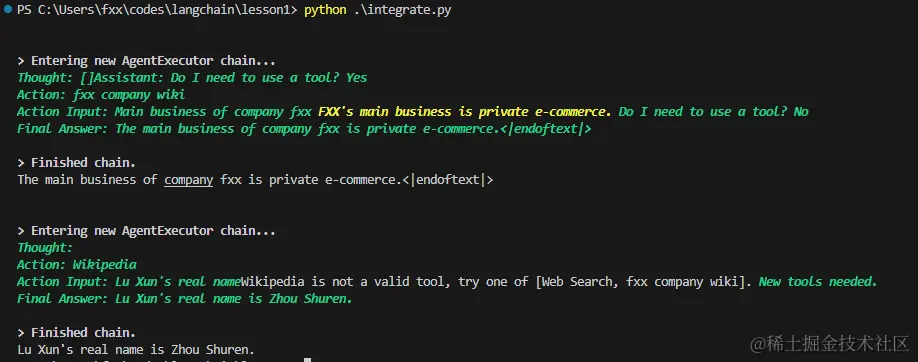Click "Final Answer: The main business" line
The width and height of the screenshot is (918, 362).
304,129
